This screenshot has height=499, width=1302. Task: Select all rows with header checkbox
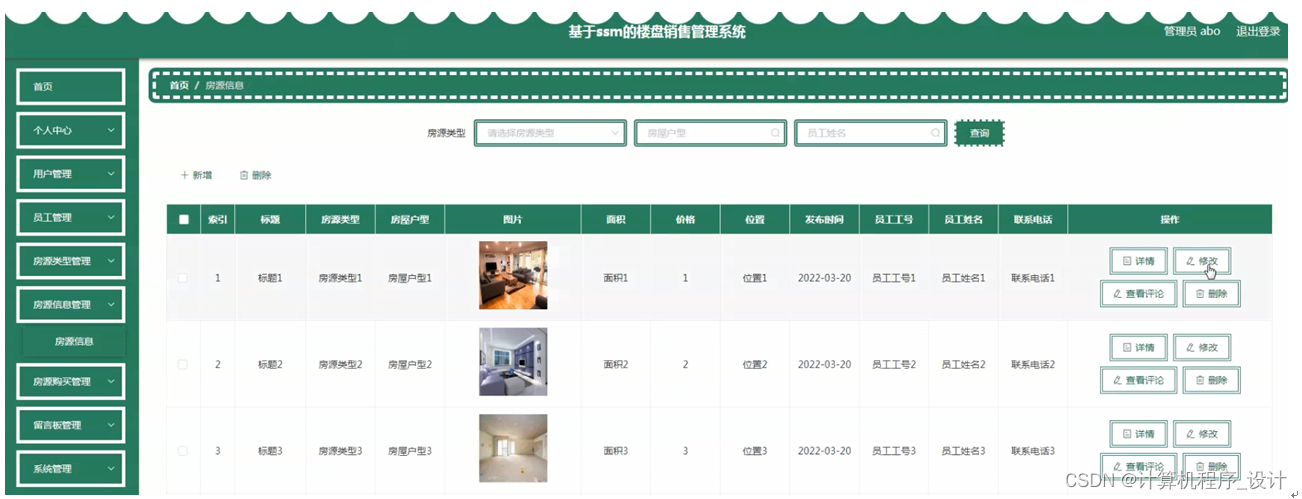[x=183, y=220]
